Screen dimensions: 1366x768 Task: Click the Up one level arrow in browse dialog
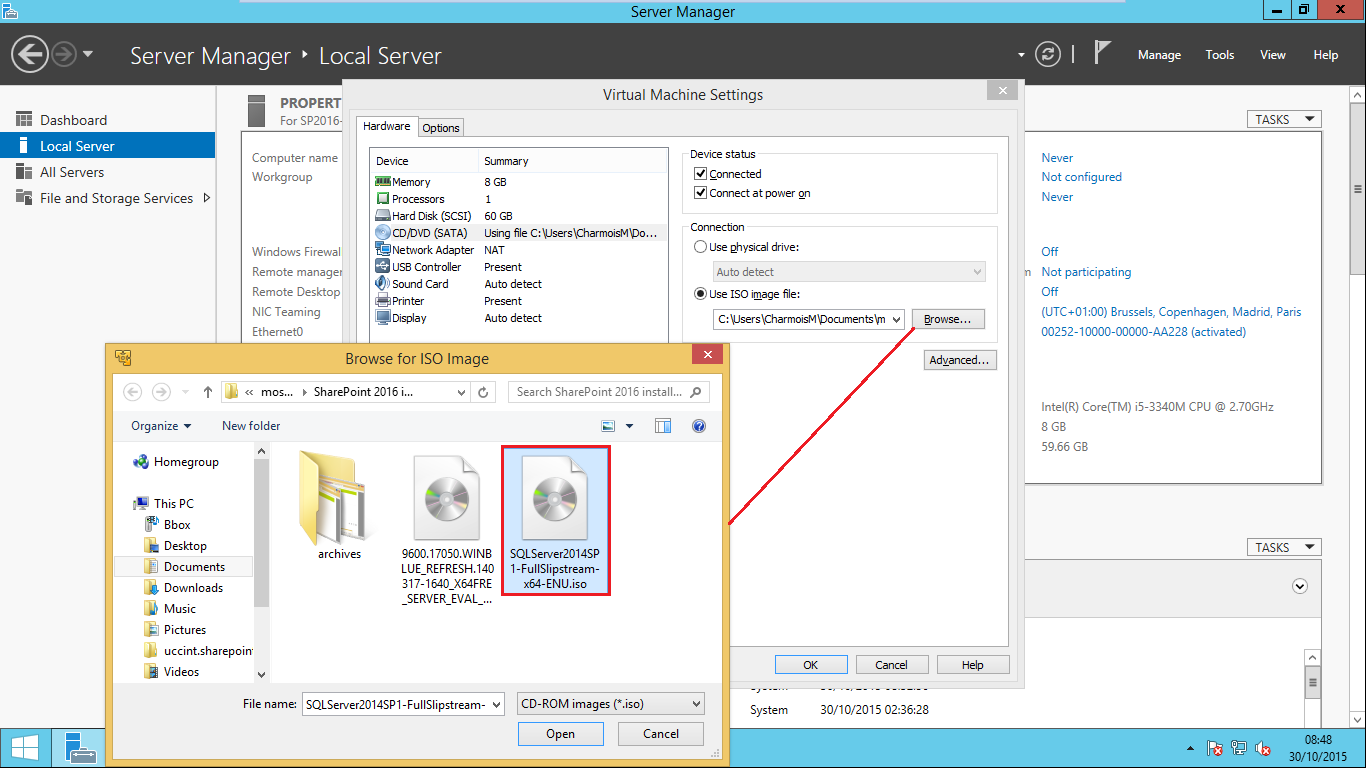208,392
